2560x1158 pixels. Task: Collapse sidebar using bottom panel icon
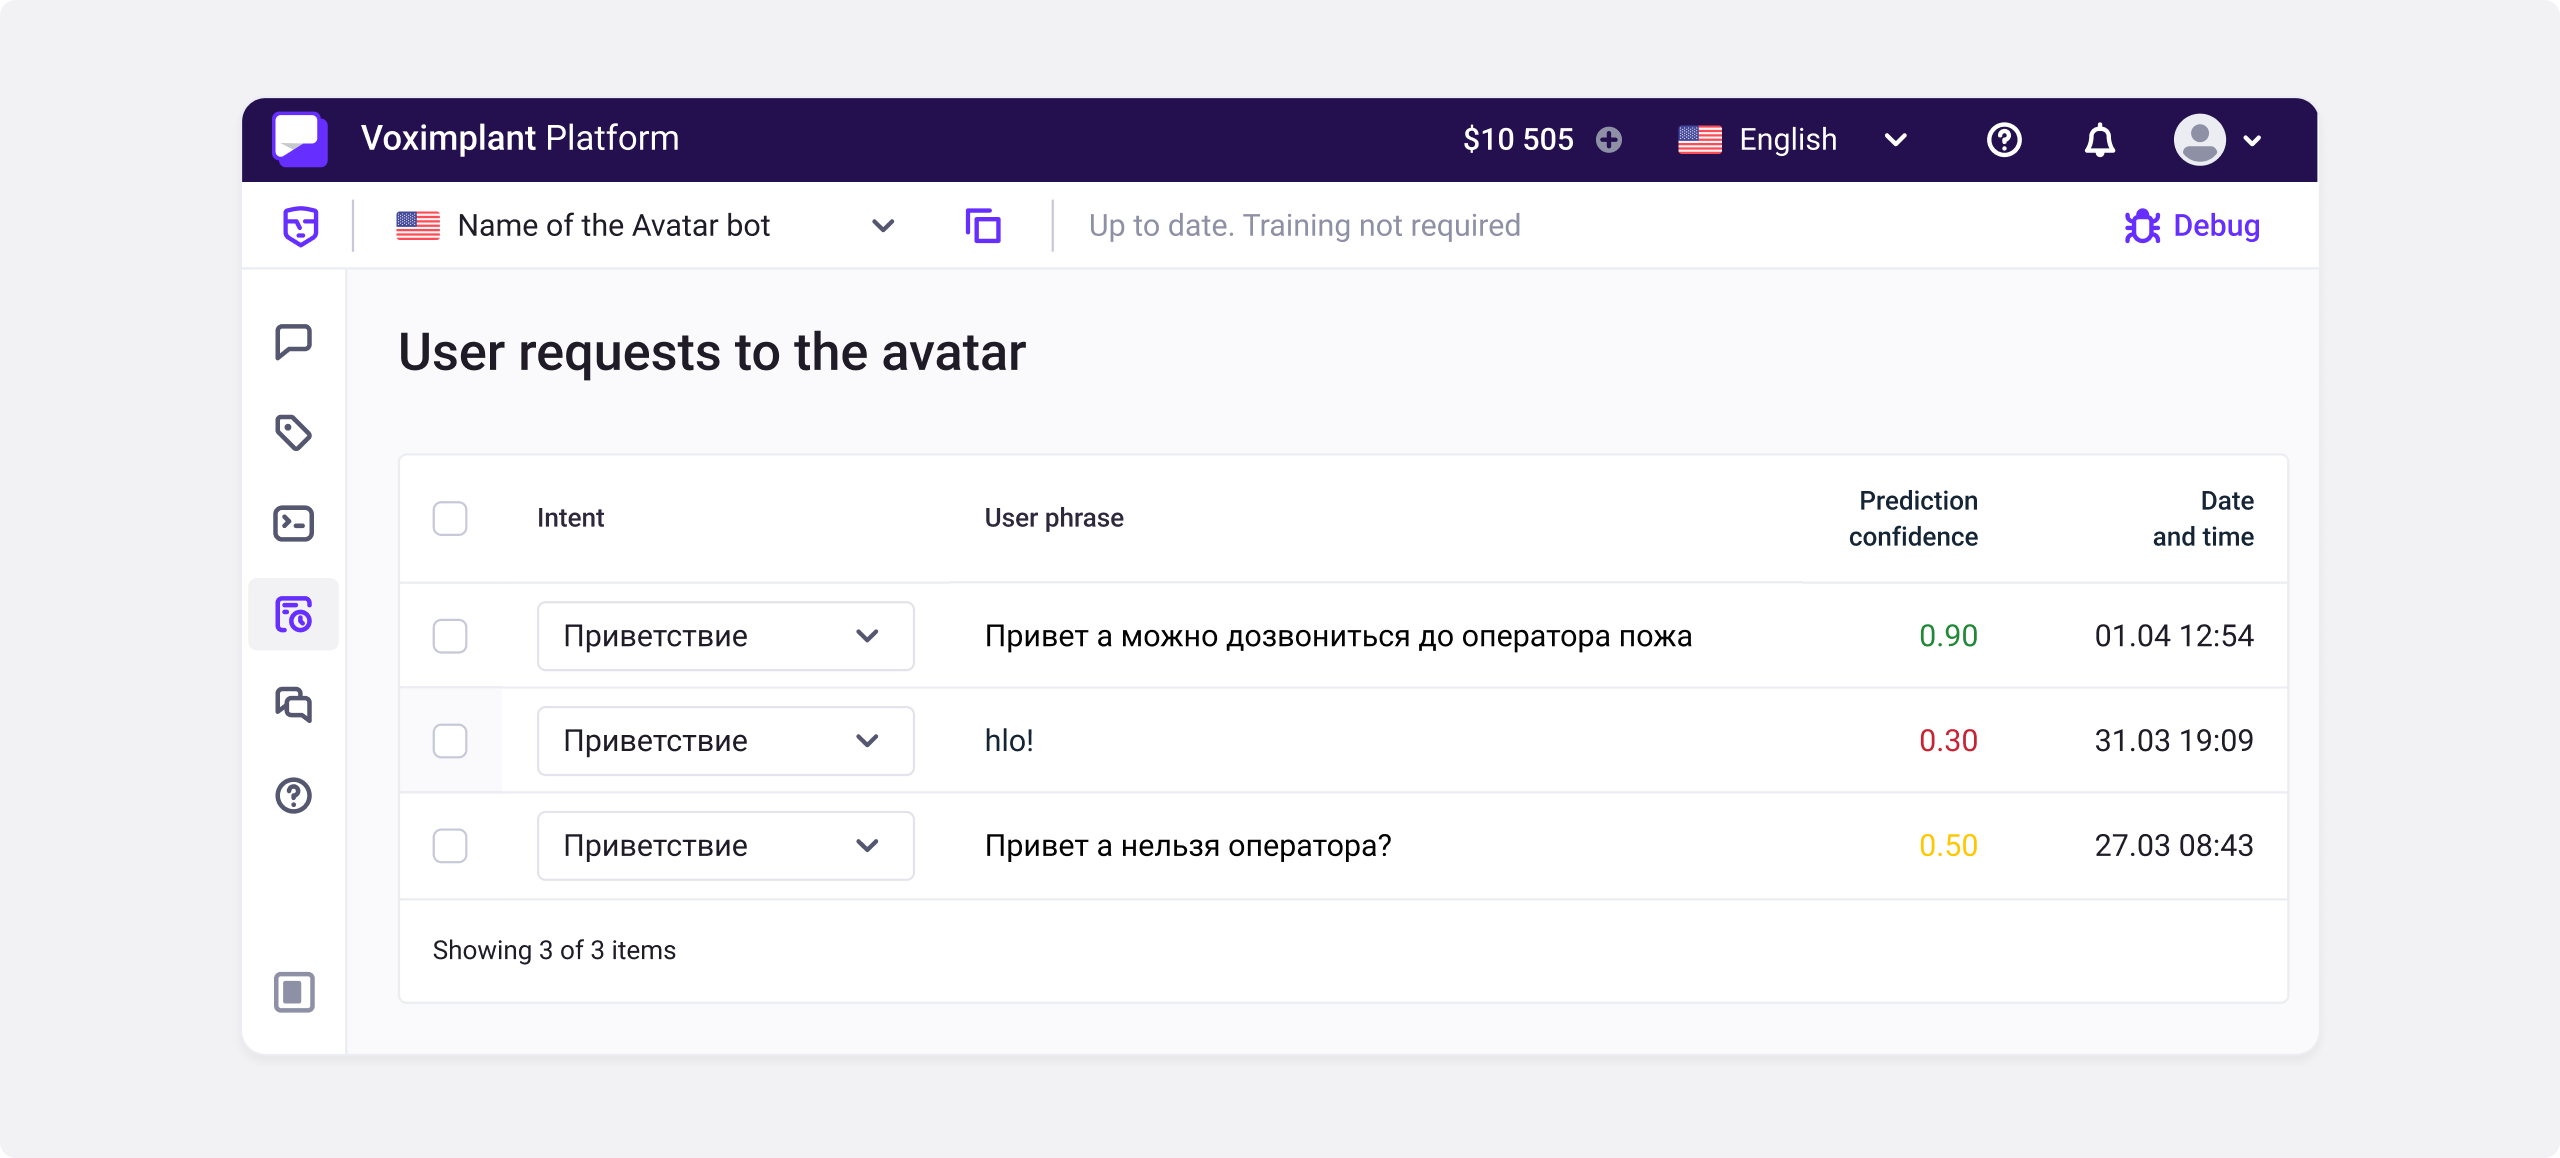pyautogui.click(x=294, y=992)
